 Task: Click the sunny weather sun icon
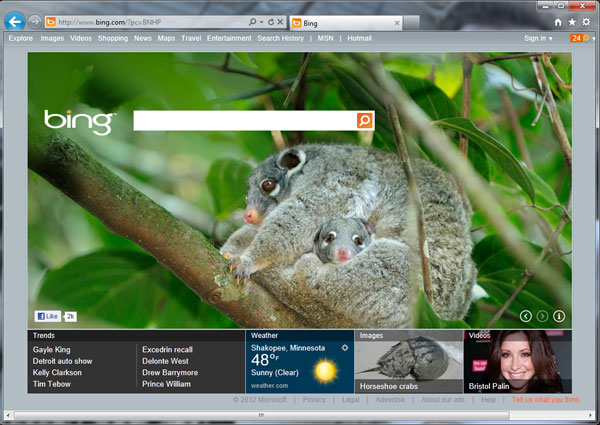tap(325, 371)
